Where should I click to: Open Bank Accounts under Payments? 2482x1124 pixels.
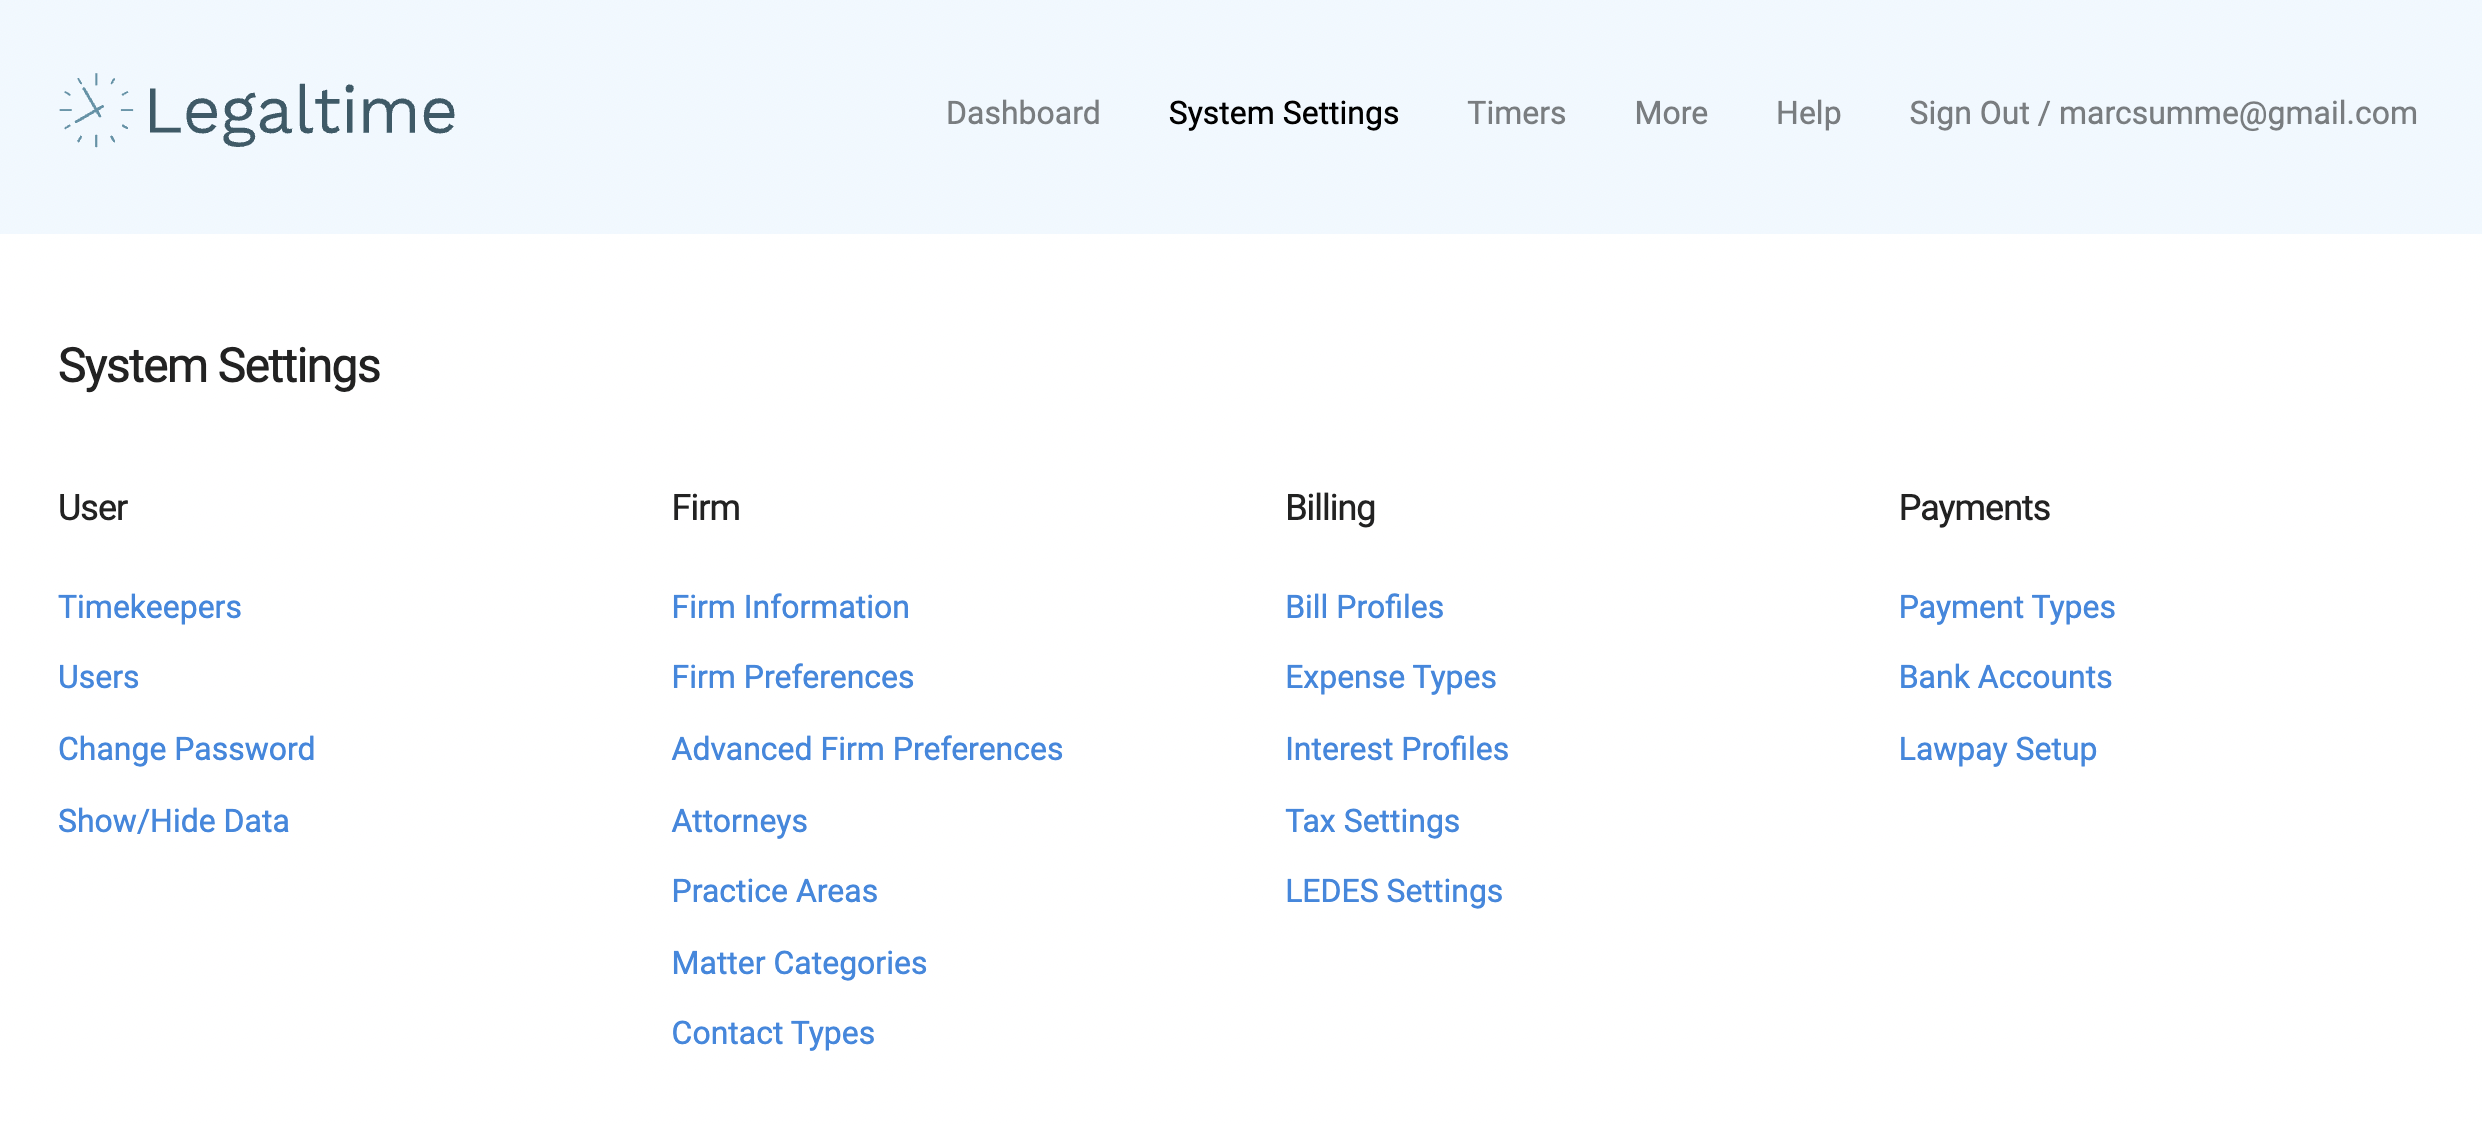2005,677
